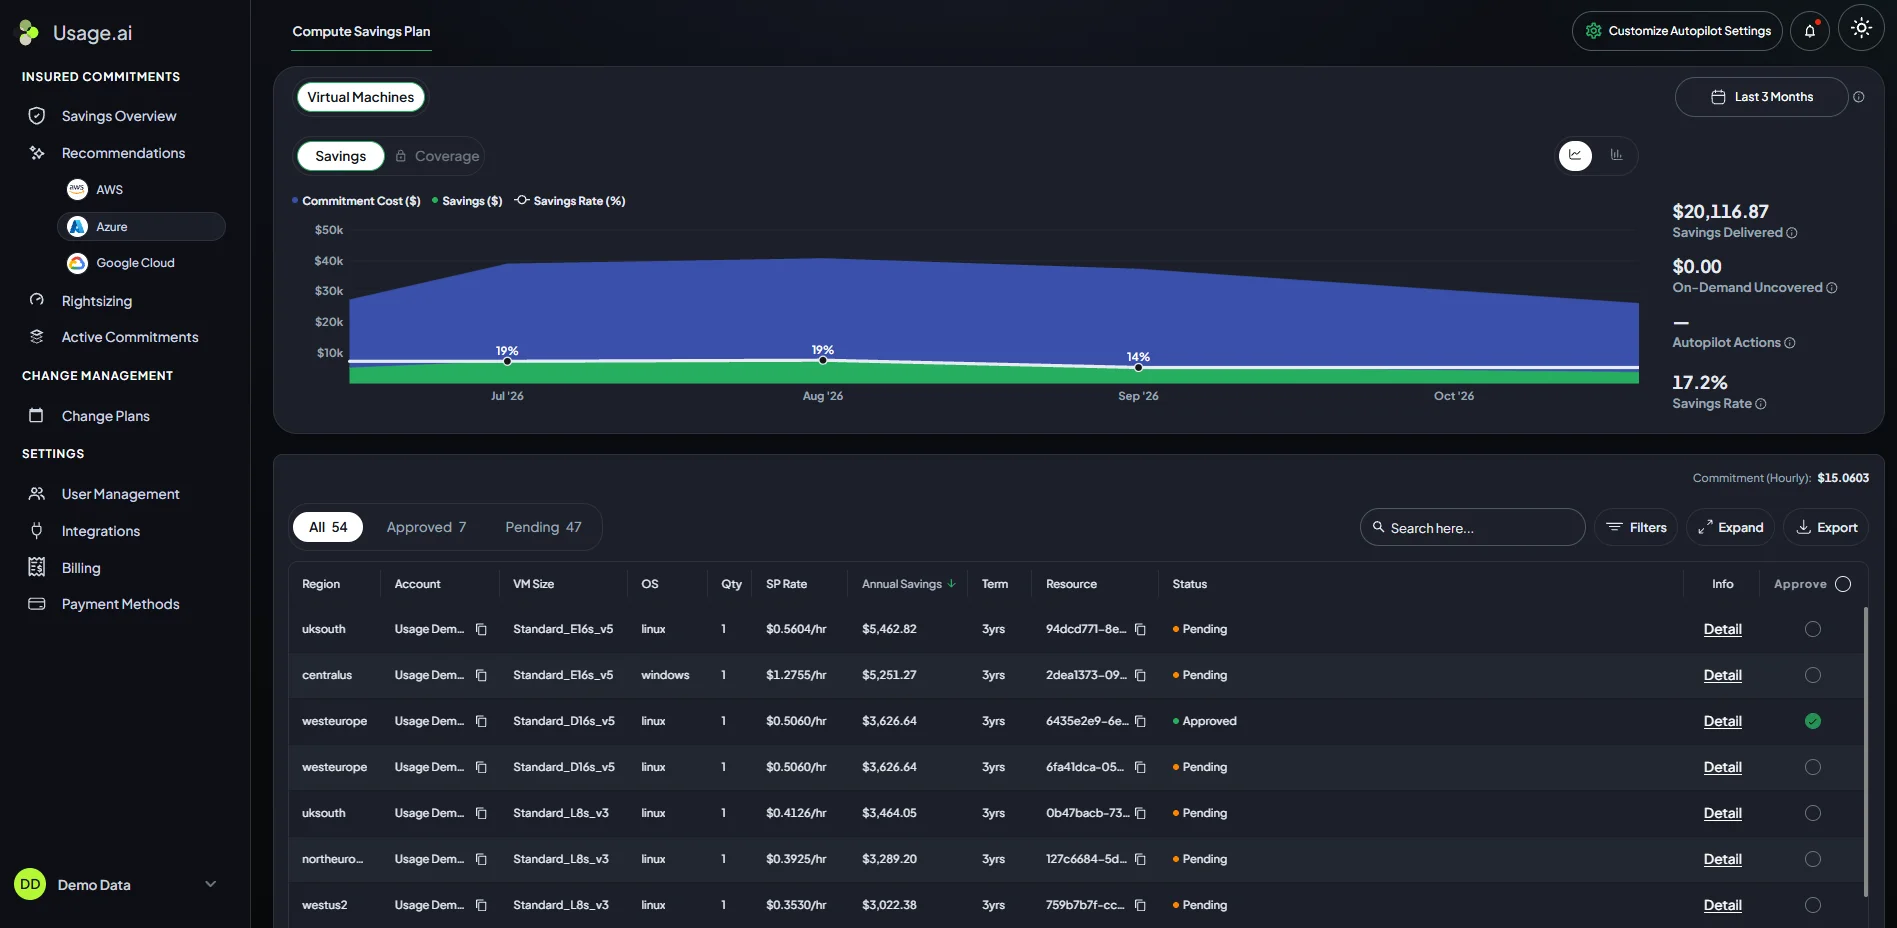Open Active Commitments page
This screenshot has height=928, width=1897.
(x=129, y=337)
